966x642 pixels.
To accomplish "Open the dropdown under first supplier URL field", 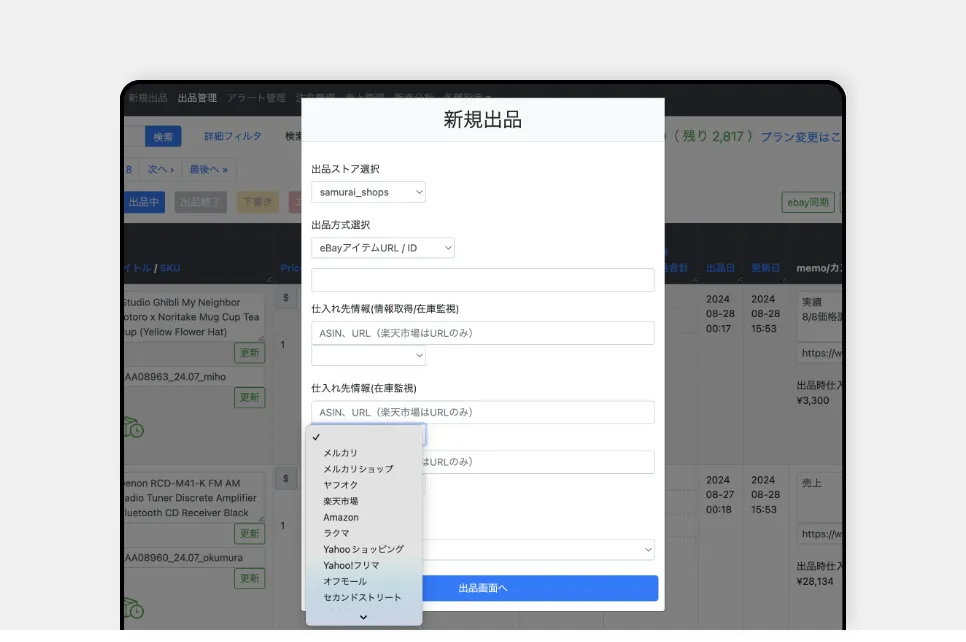I will coord(368,355).
